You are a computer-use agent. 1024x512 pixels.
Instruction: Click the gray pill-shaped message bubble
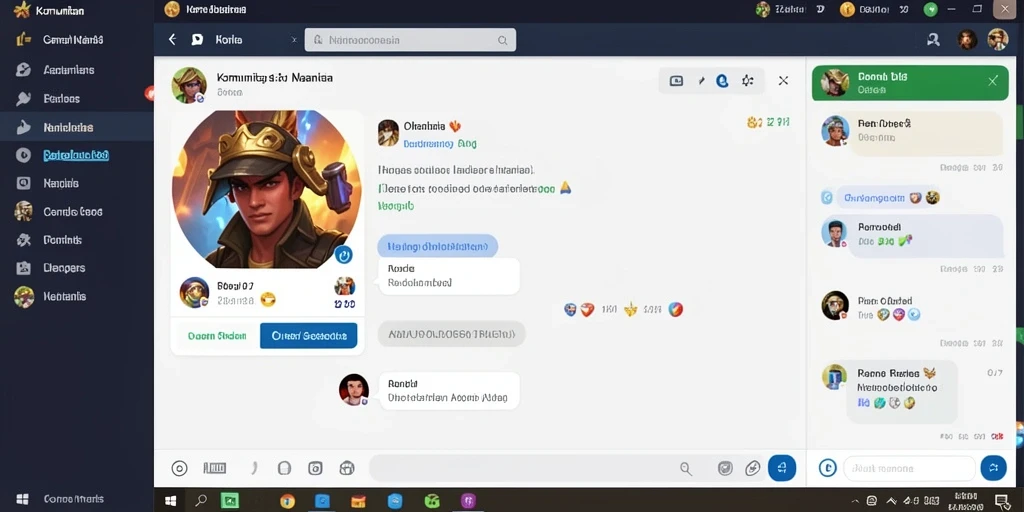[x=451, y=334]
